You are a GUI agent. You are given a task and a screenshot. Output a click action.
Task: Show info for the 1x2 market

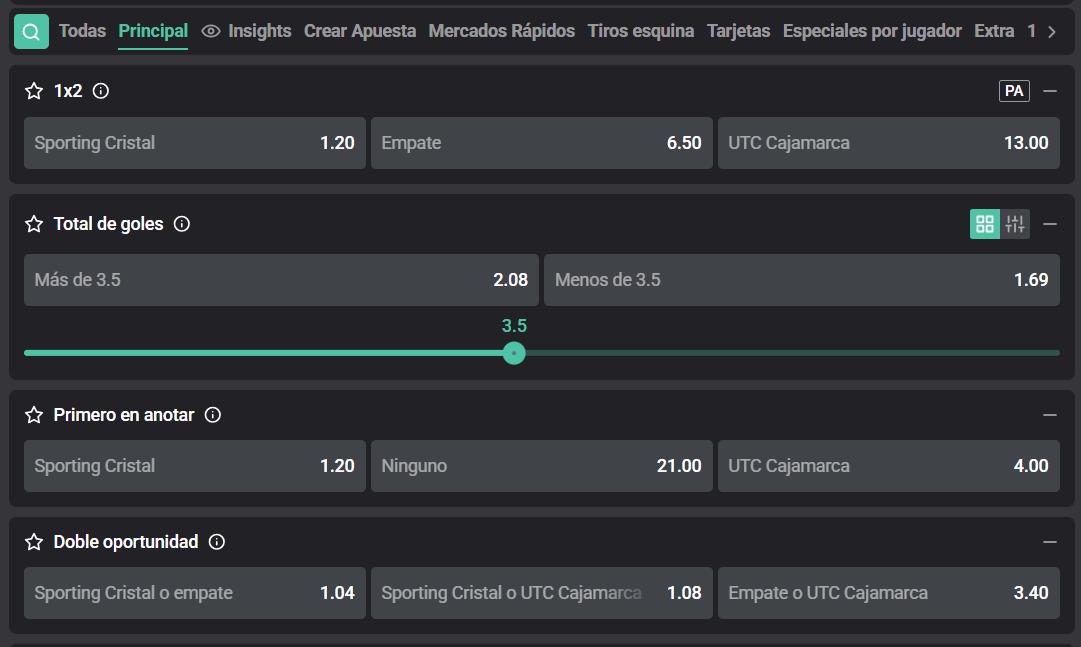[x=101, y=91]
